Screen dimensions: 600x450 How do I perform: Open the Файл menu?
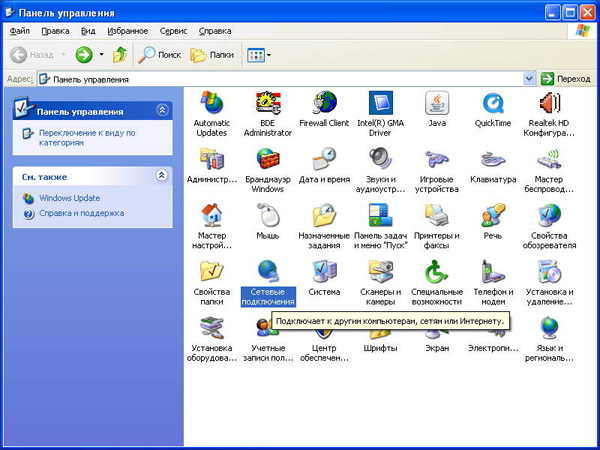tap(20, 31)
